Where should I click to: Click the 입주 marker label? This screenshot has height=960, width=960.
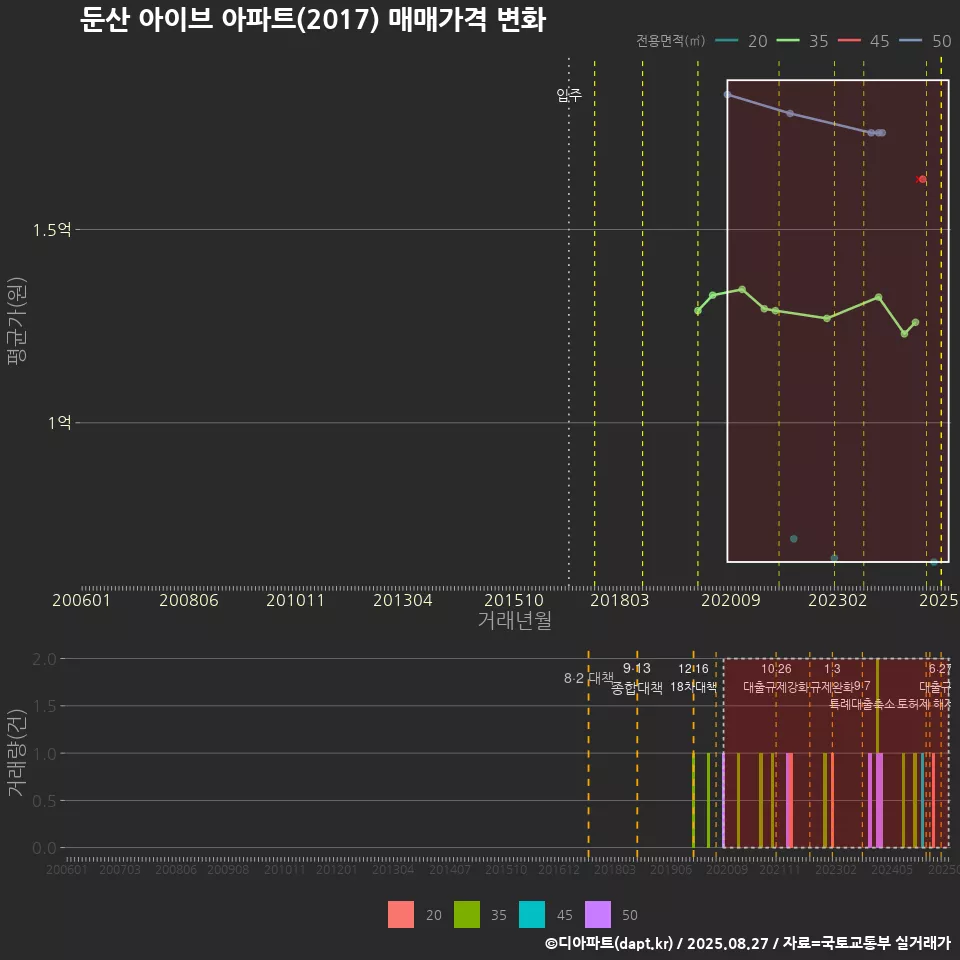coord(569,96)
